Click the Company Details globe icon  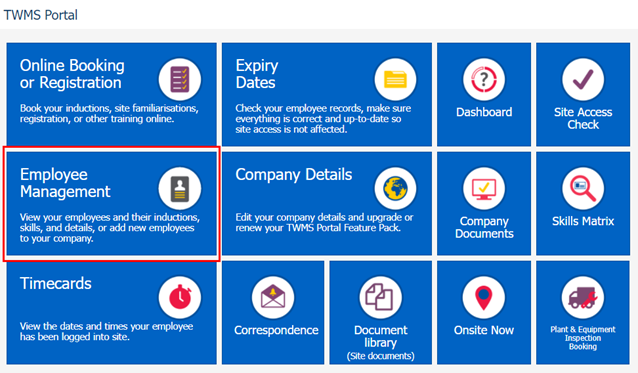(x=395, y=189)
